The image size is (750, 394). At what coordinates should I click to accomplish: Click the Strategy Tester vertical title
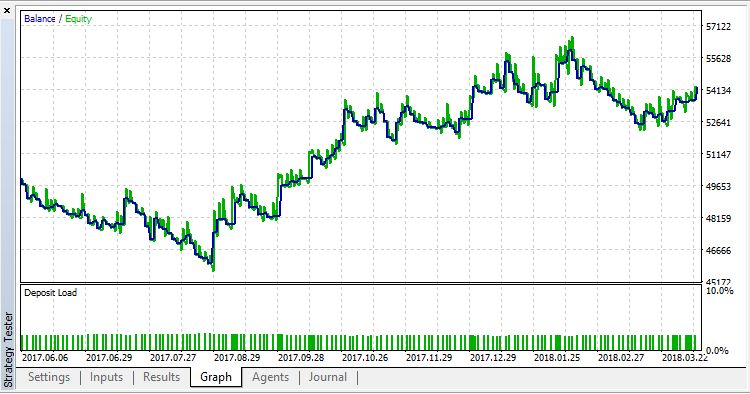[8, 350]
